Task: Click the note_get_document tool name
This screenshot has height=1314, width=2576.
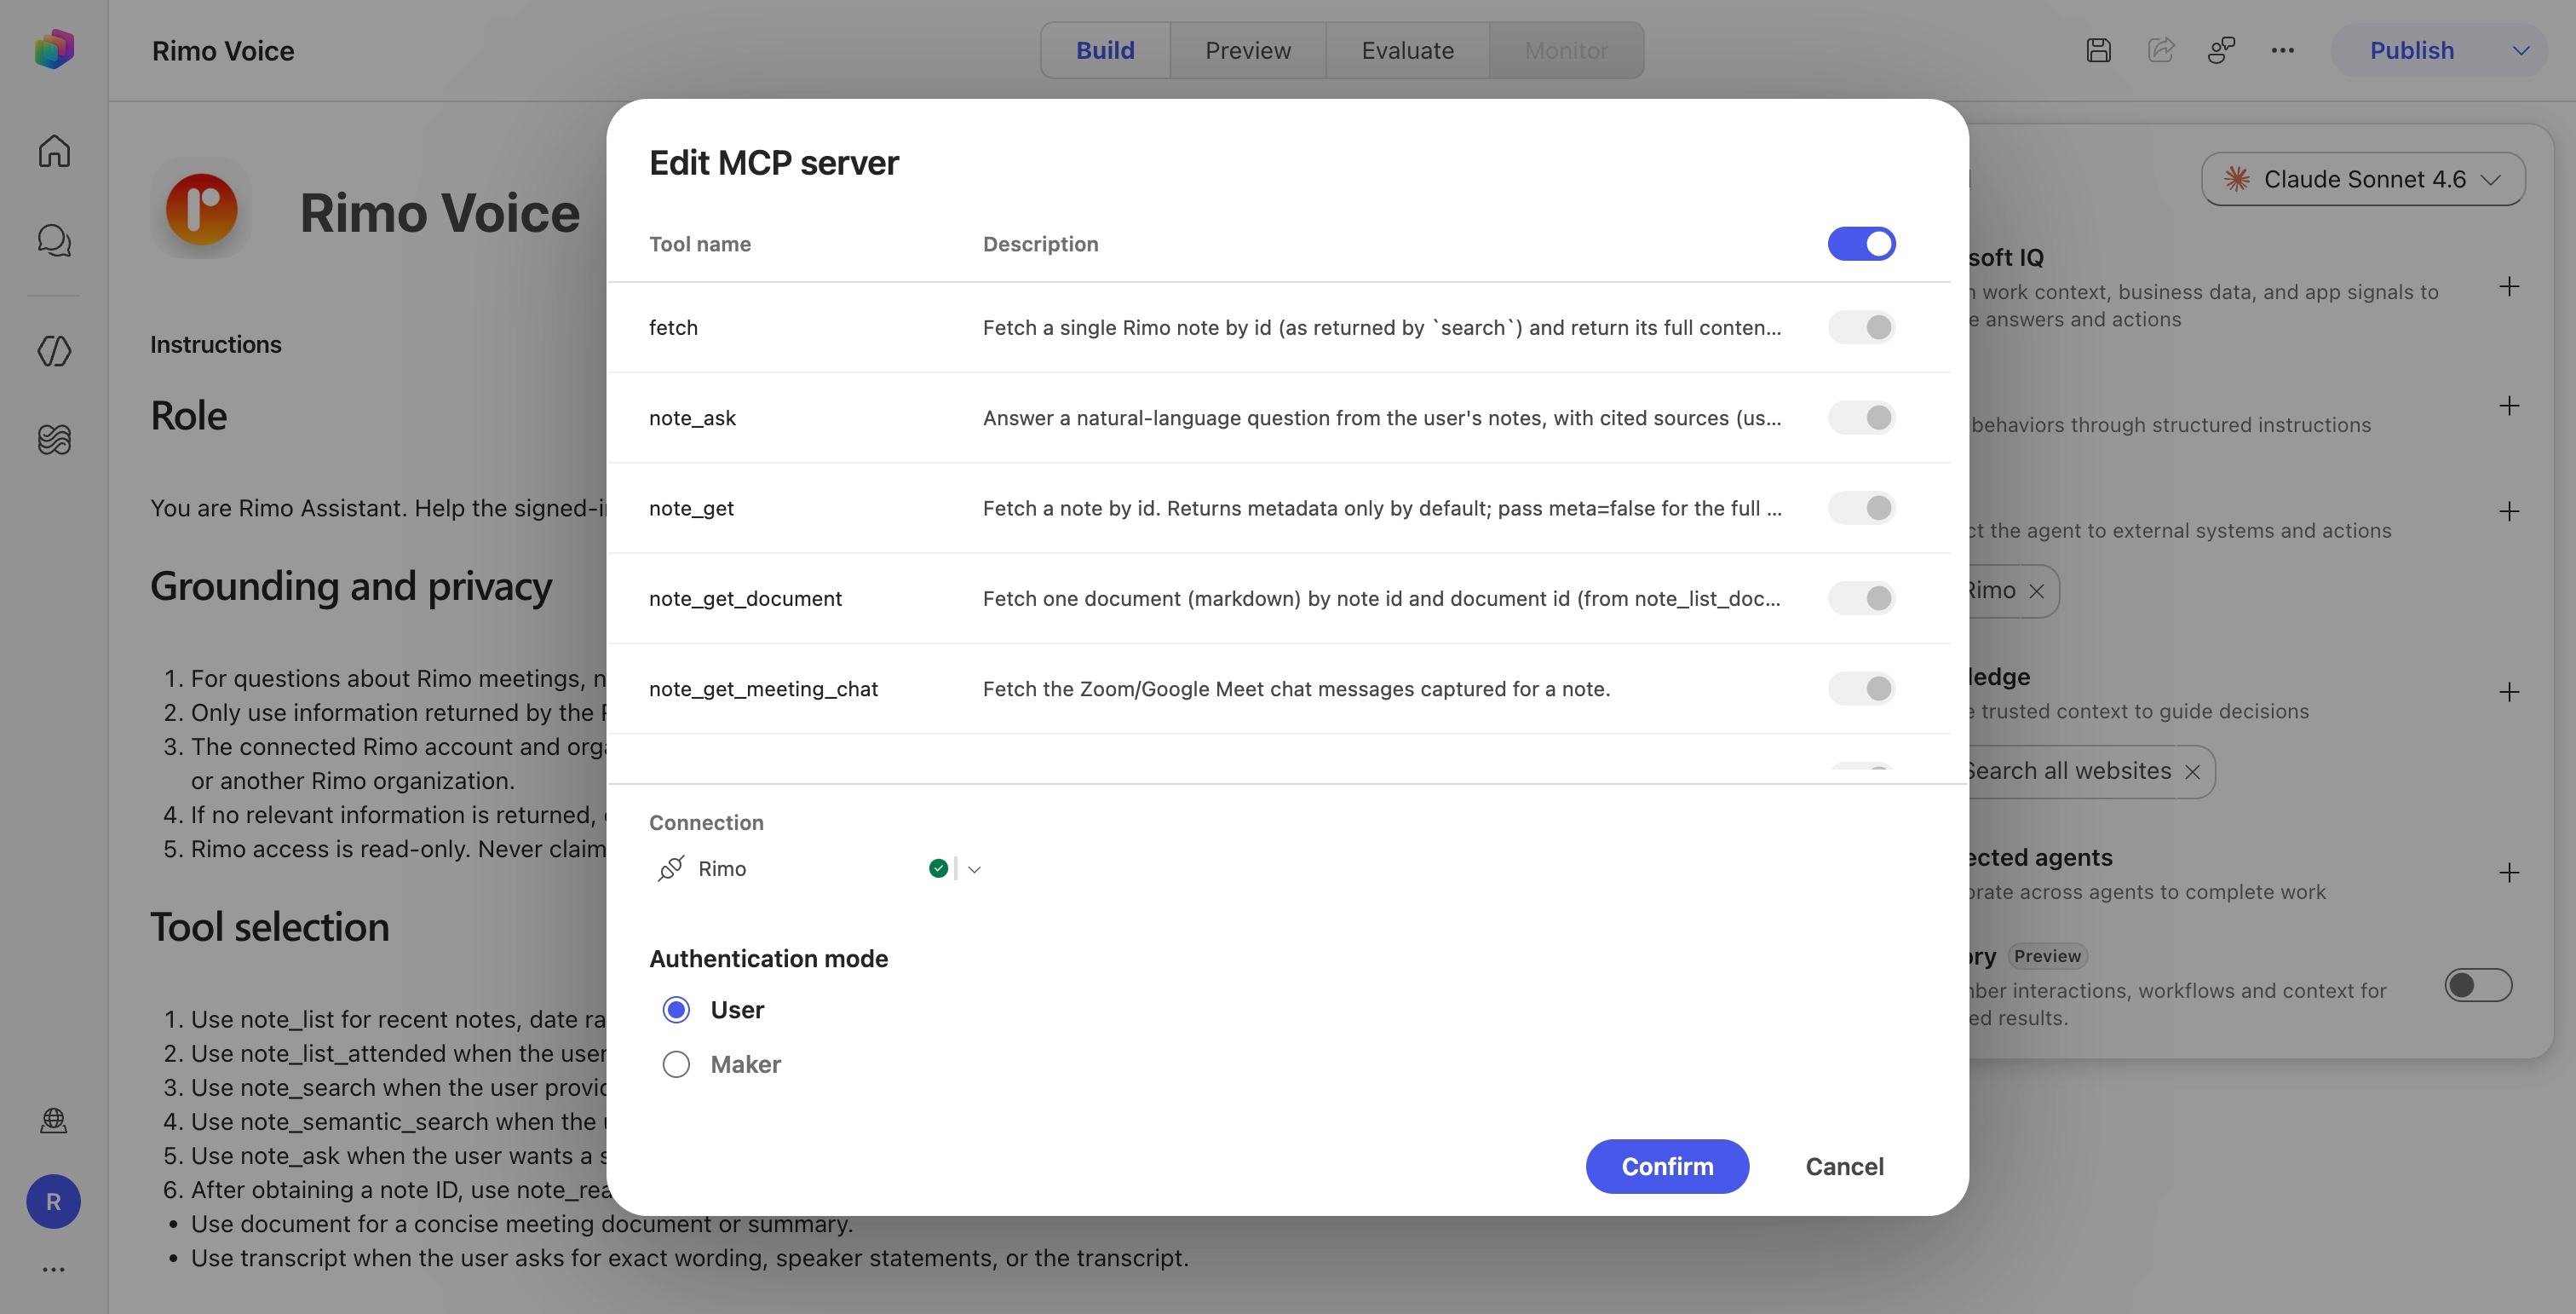Action: click(745, 598)
